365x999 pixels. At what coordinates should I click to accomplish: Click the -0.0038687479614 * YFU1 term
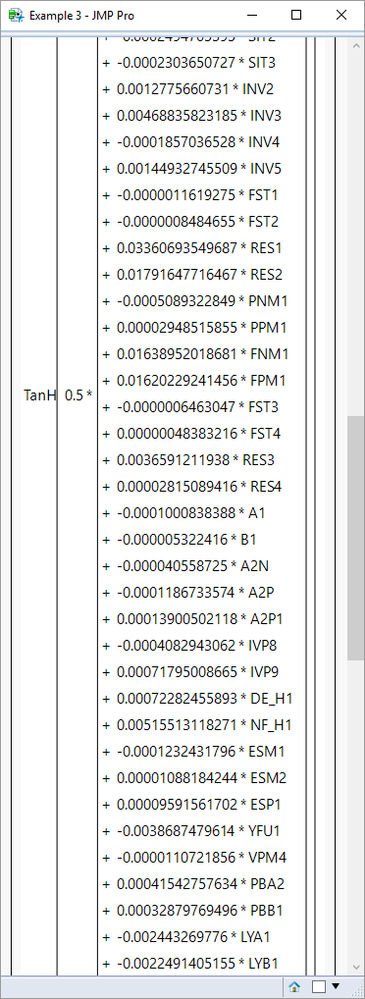198,831
